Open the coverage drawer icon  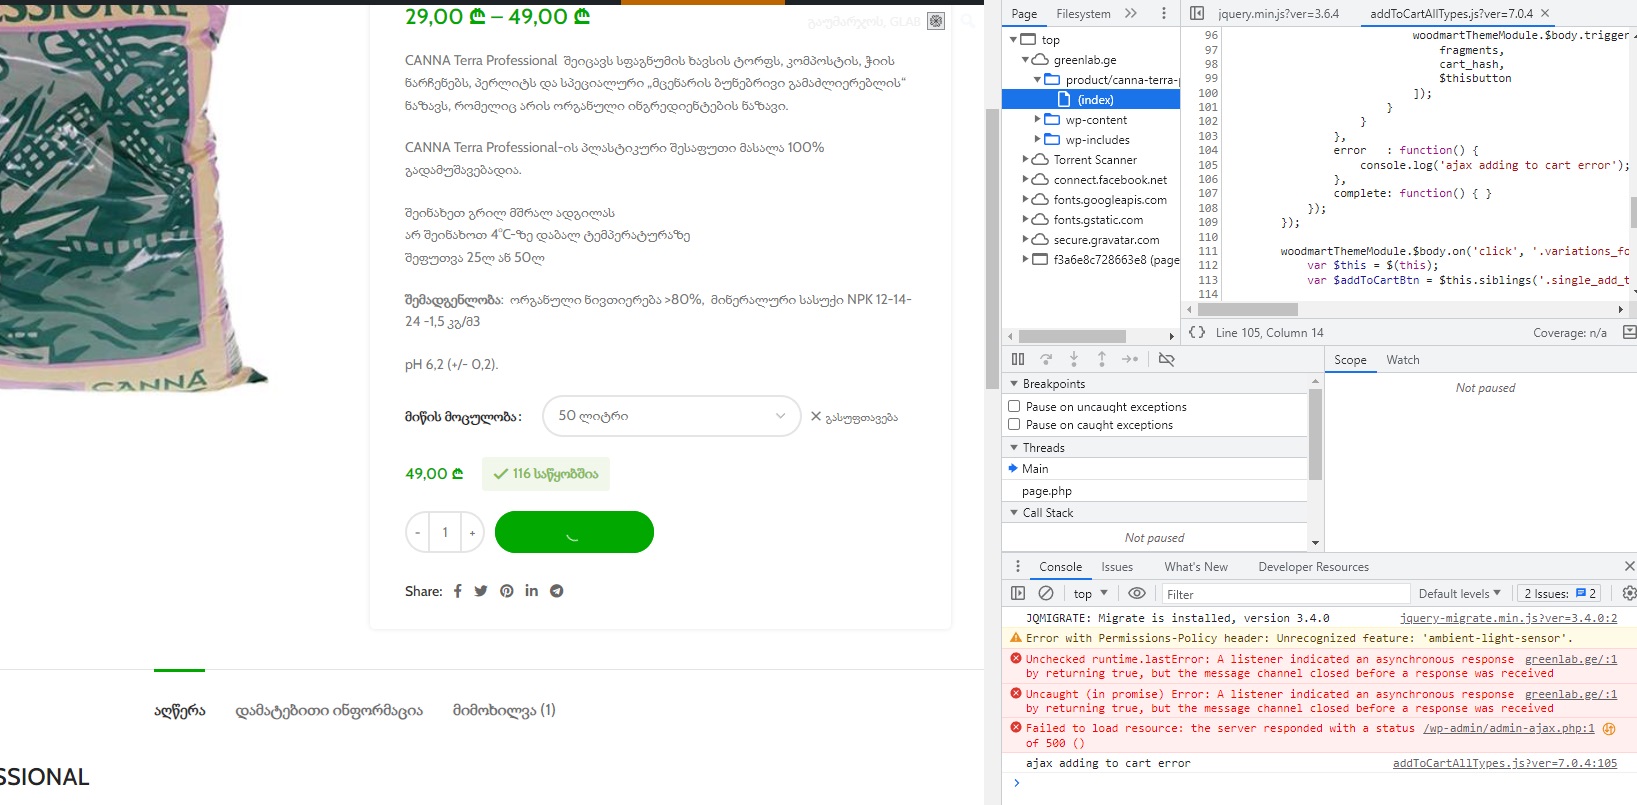[1629, 333]
